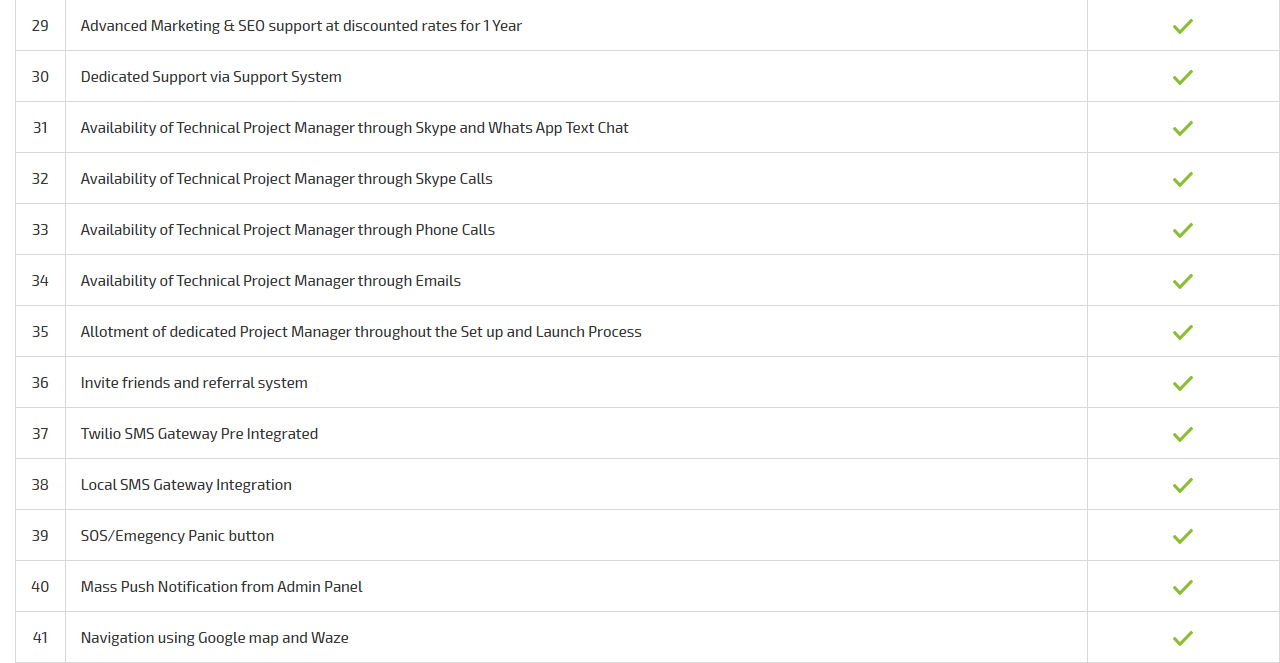This screenshot has width=1280, height=663.
Task: Click the text 'Dedicated Support via Support System'
Action: pyautogui.click(x=211, y=77)
